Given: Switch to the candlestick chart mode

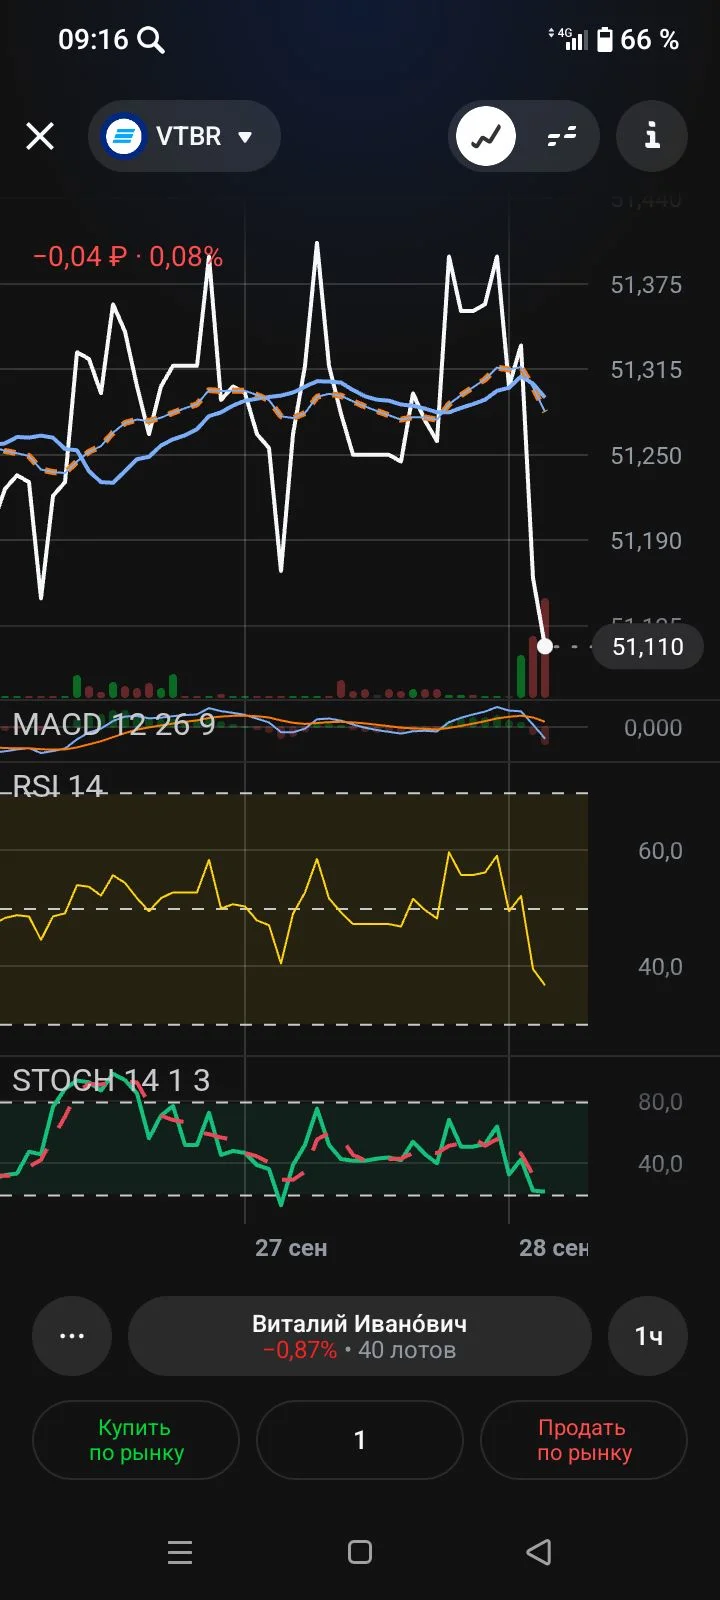Looking at the screenshot, I should click(562, 136).
